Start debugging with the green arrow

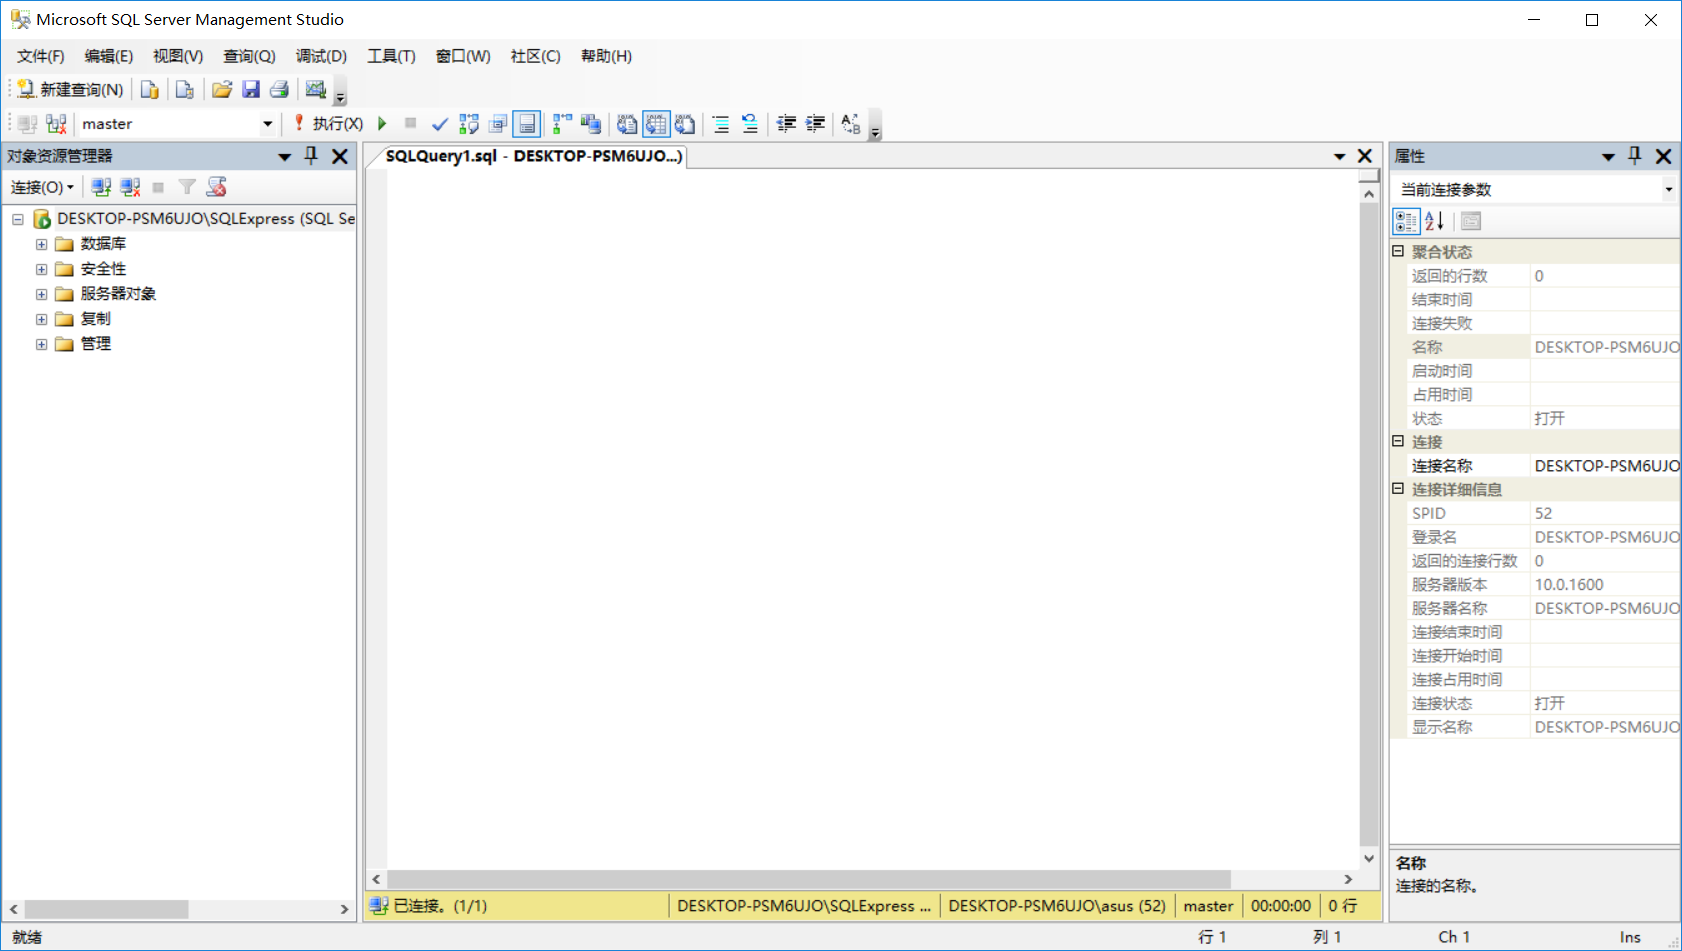pyautogui.click(x=382, y=124)
